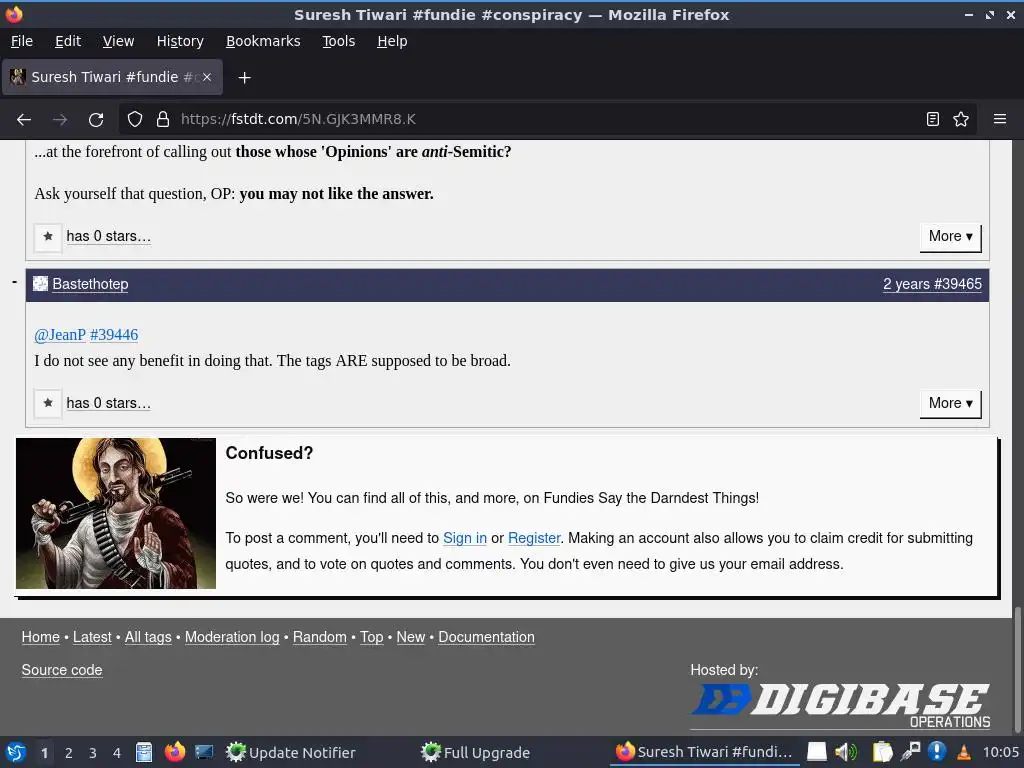Open the Source code link
The width and height of the screenshot is (1024, 768).
tap(62, 670)
